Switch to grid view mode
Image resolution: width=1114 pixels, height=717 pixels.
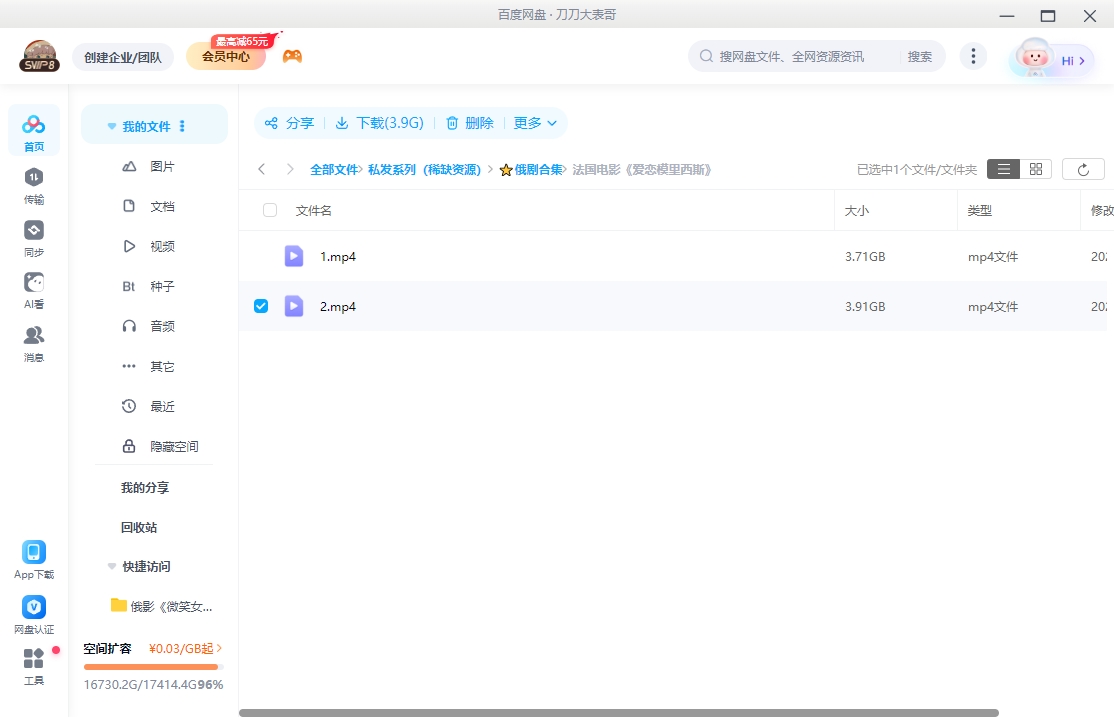(x=1035, y=169)
